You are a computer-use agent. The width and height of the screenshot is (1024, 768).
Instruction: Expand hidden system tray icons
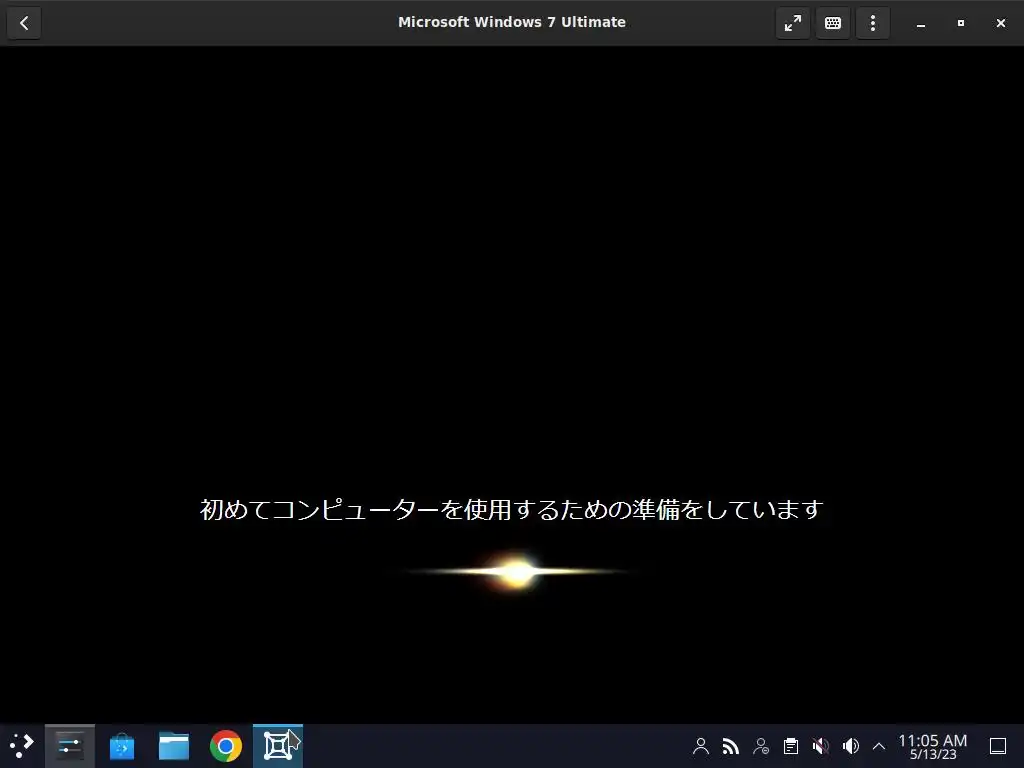(879, 746)
